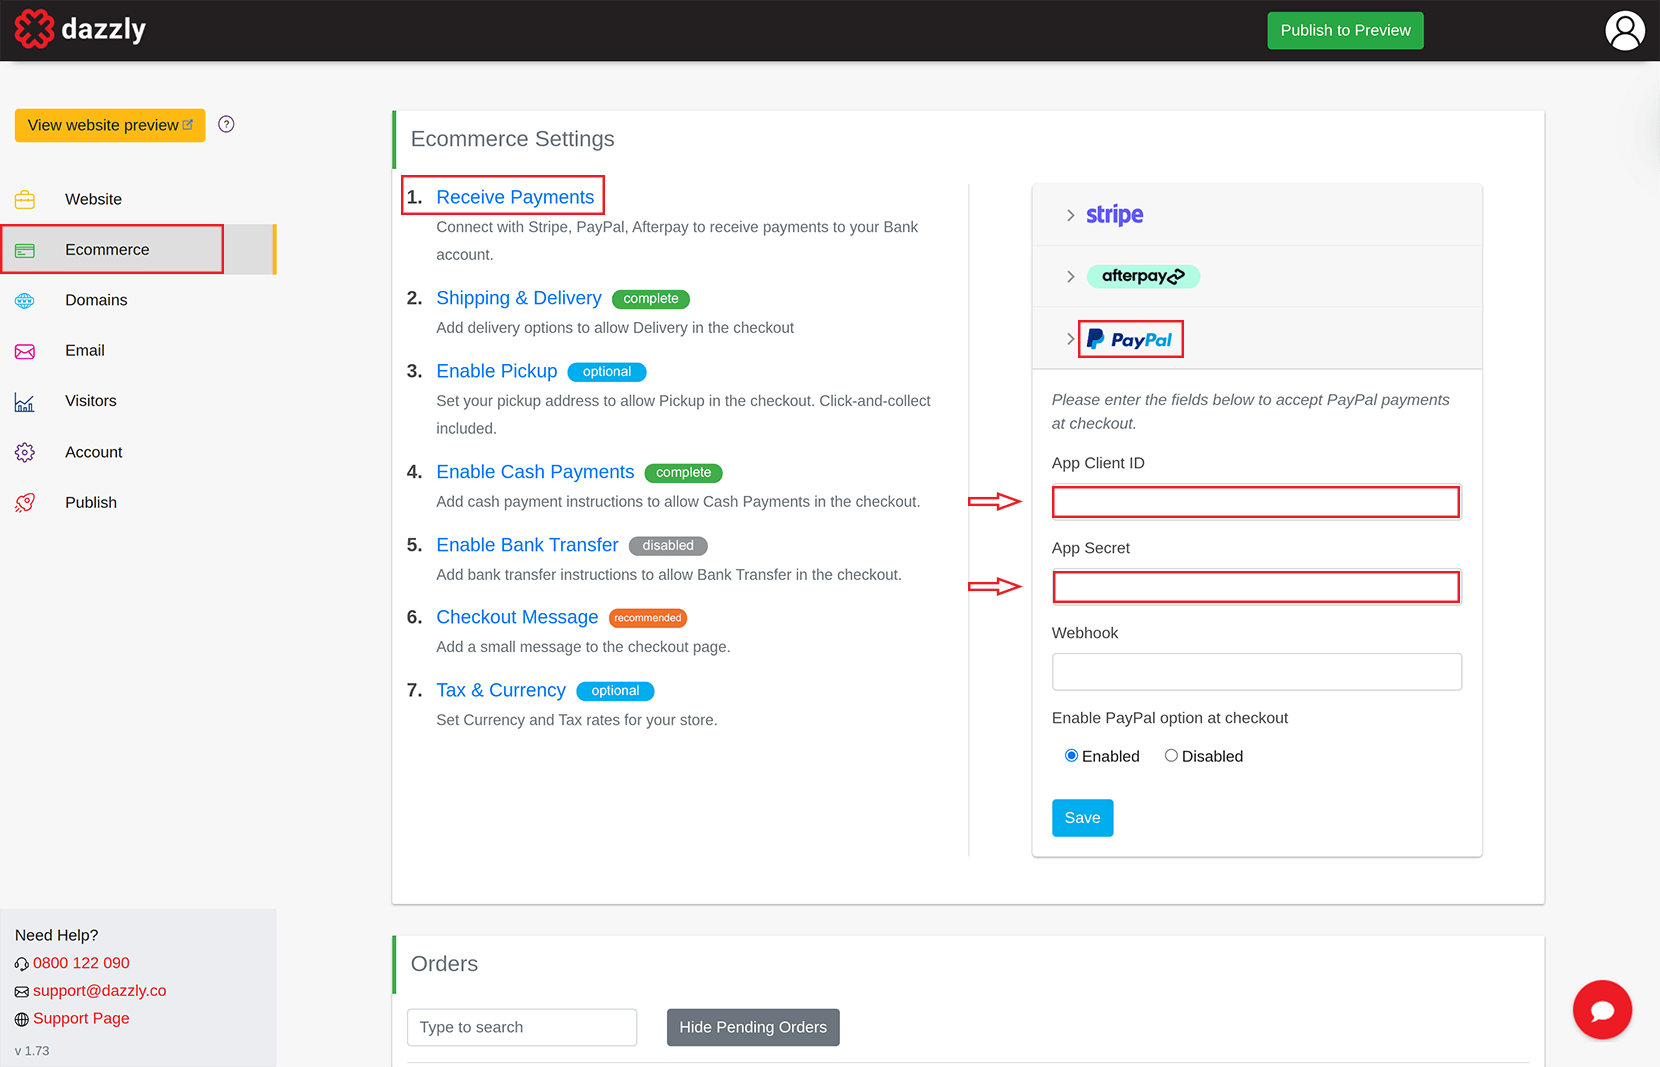Click the Account gear icon
Viewport: 1660px width, 1067px height.
[x=25, y=452]
